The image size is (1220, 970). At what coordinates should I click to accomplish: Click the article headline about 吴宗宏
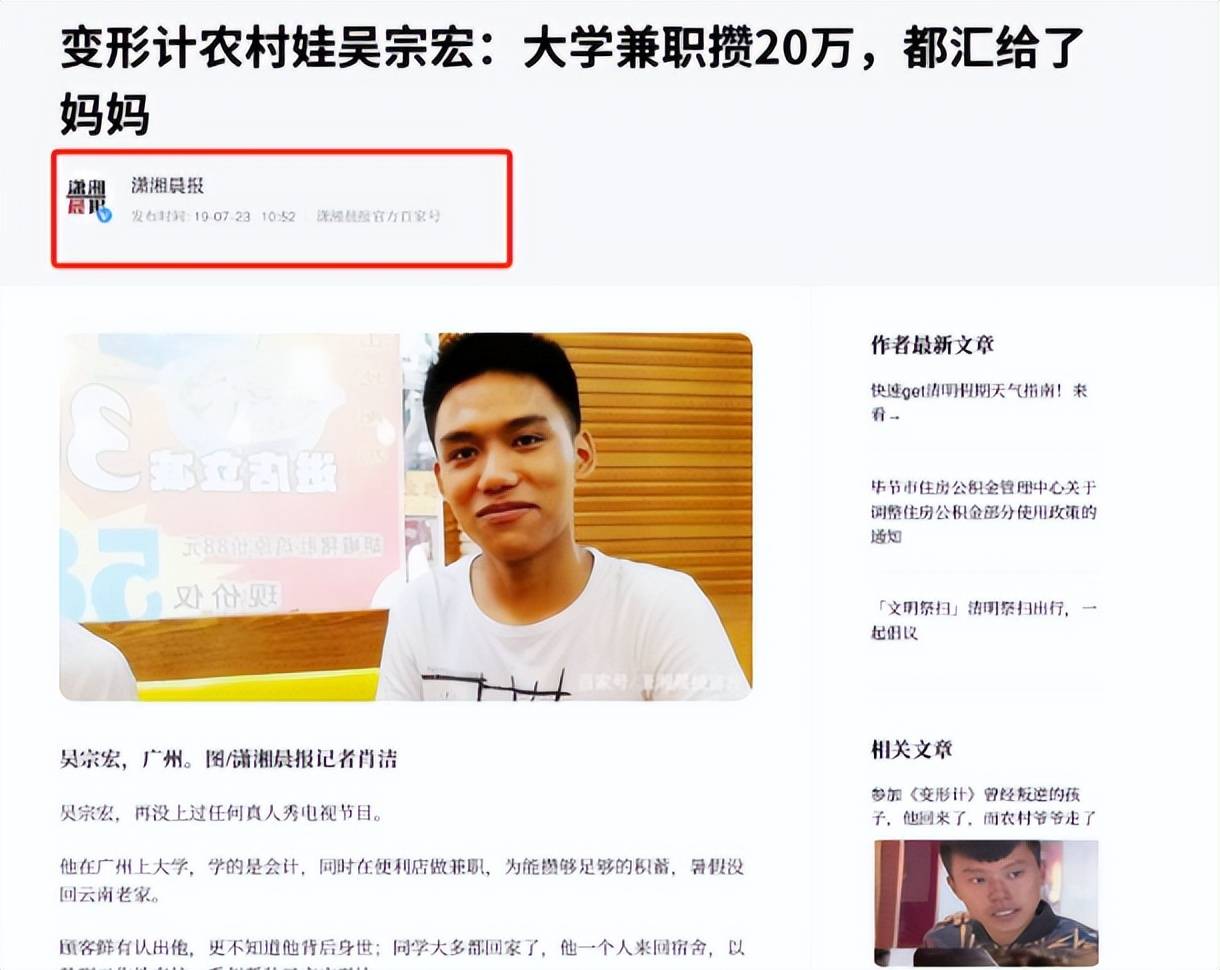[x=572, y=82]
